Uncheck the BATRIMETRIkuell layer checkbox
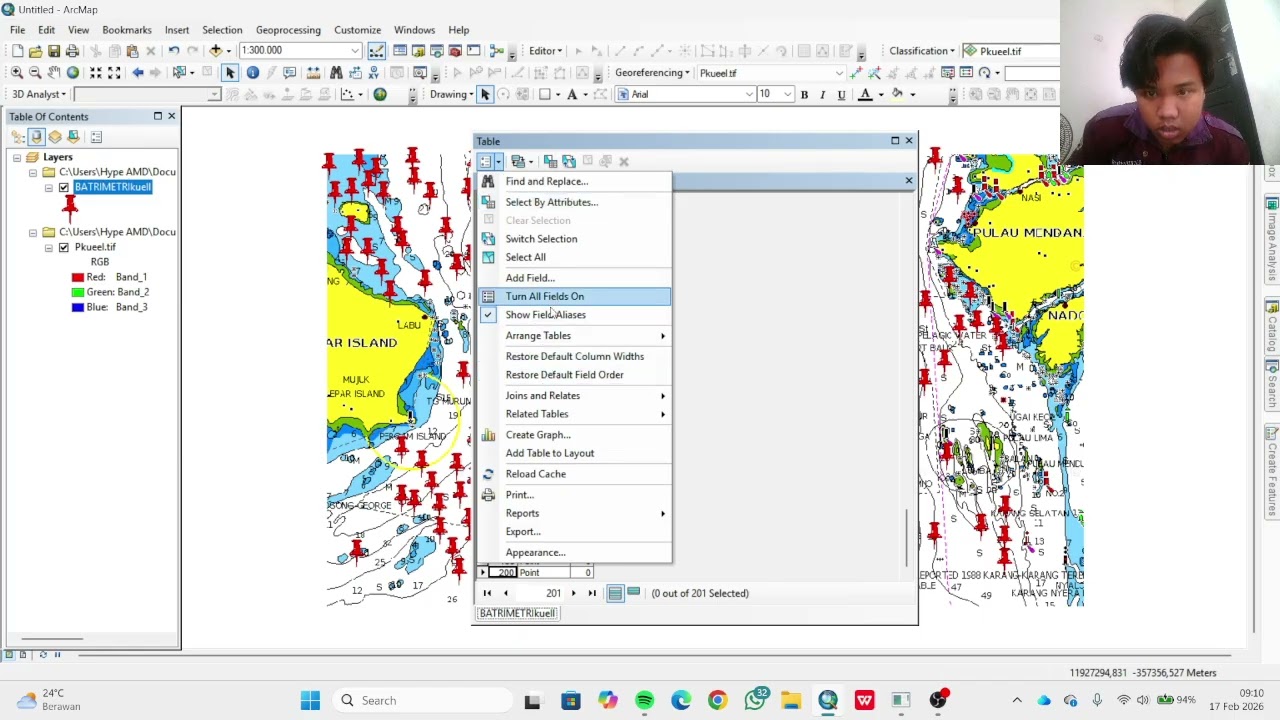The height and width of the screenshot is (720, 1280). [64, 187]
